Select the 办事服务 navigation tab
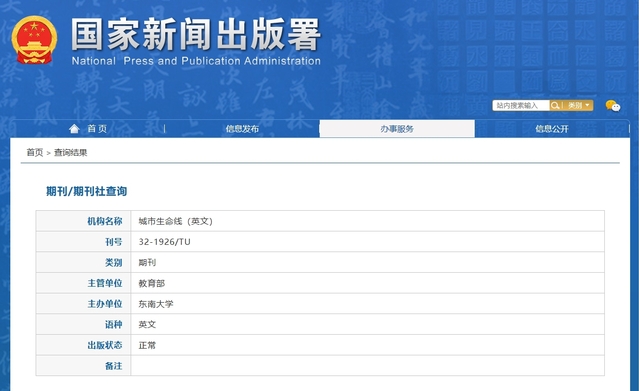Image resolution: width=639 pixels, height=391 pixels. (x=397, y=129)
